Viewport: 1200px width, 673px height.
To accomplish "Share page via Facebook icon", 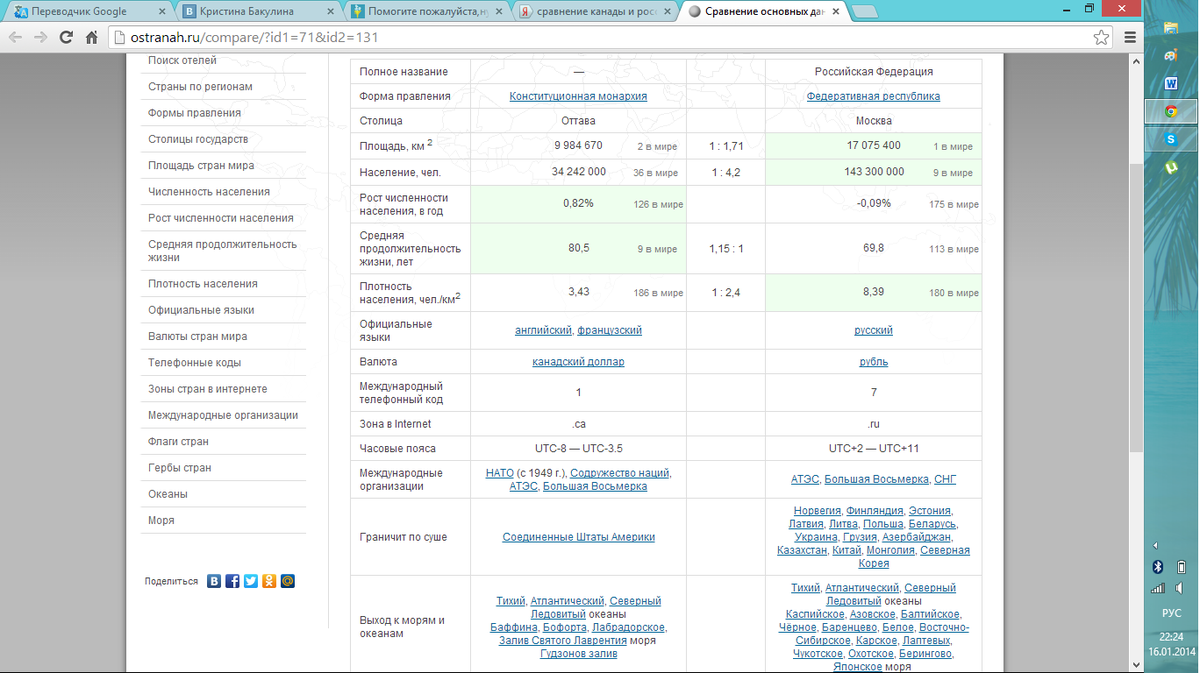I will tap(232, 581).
